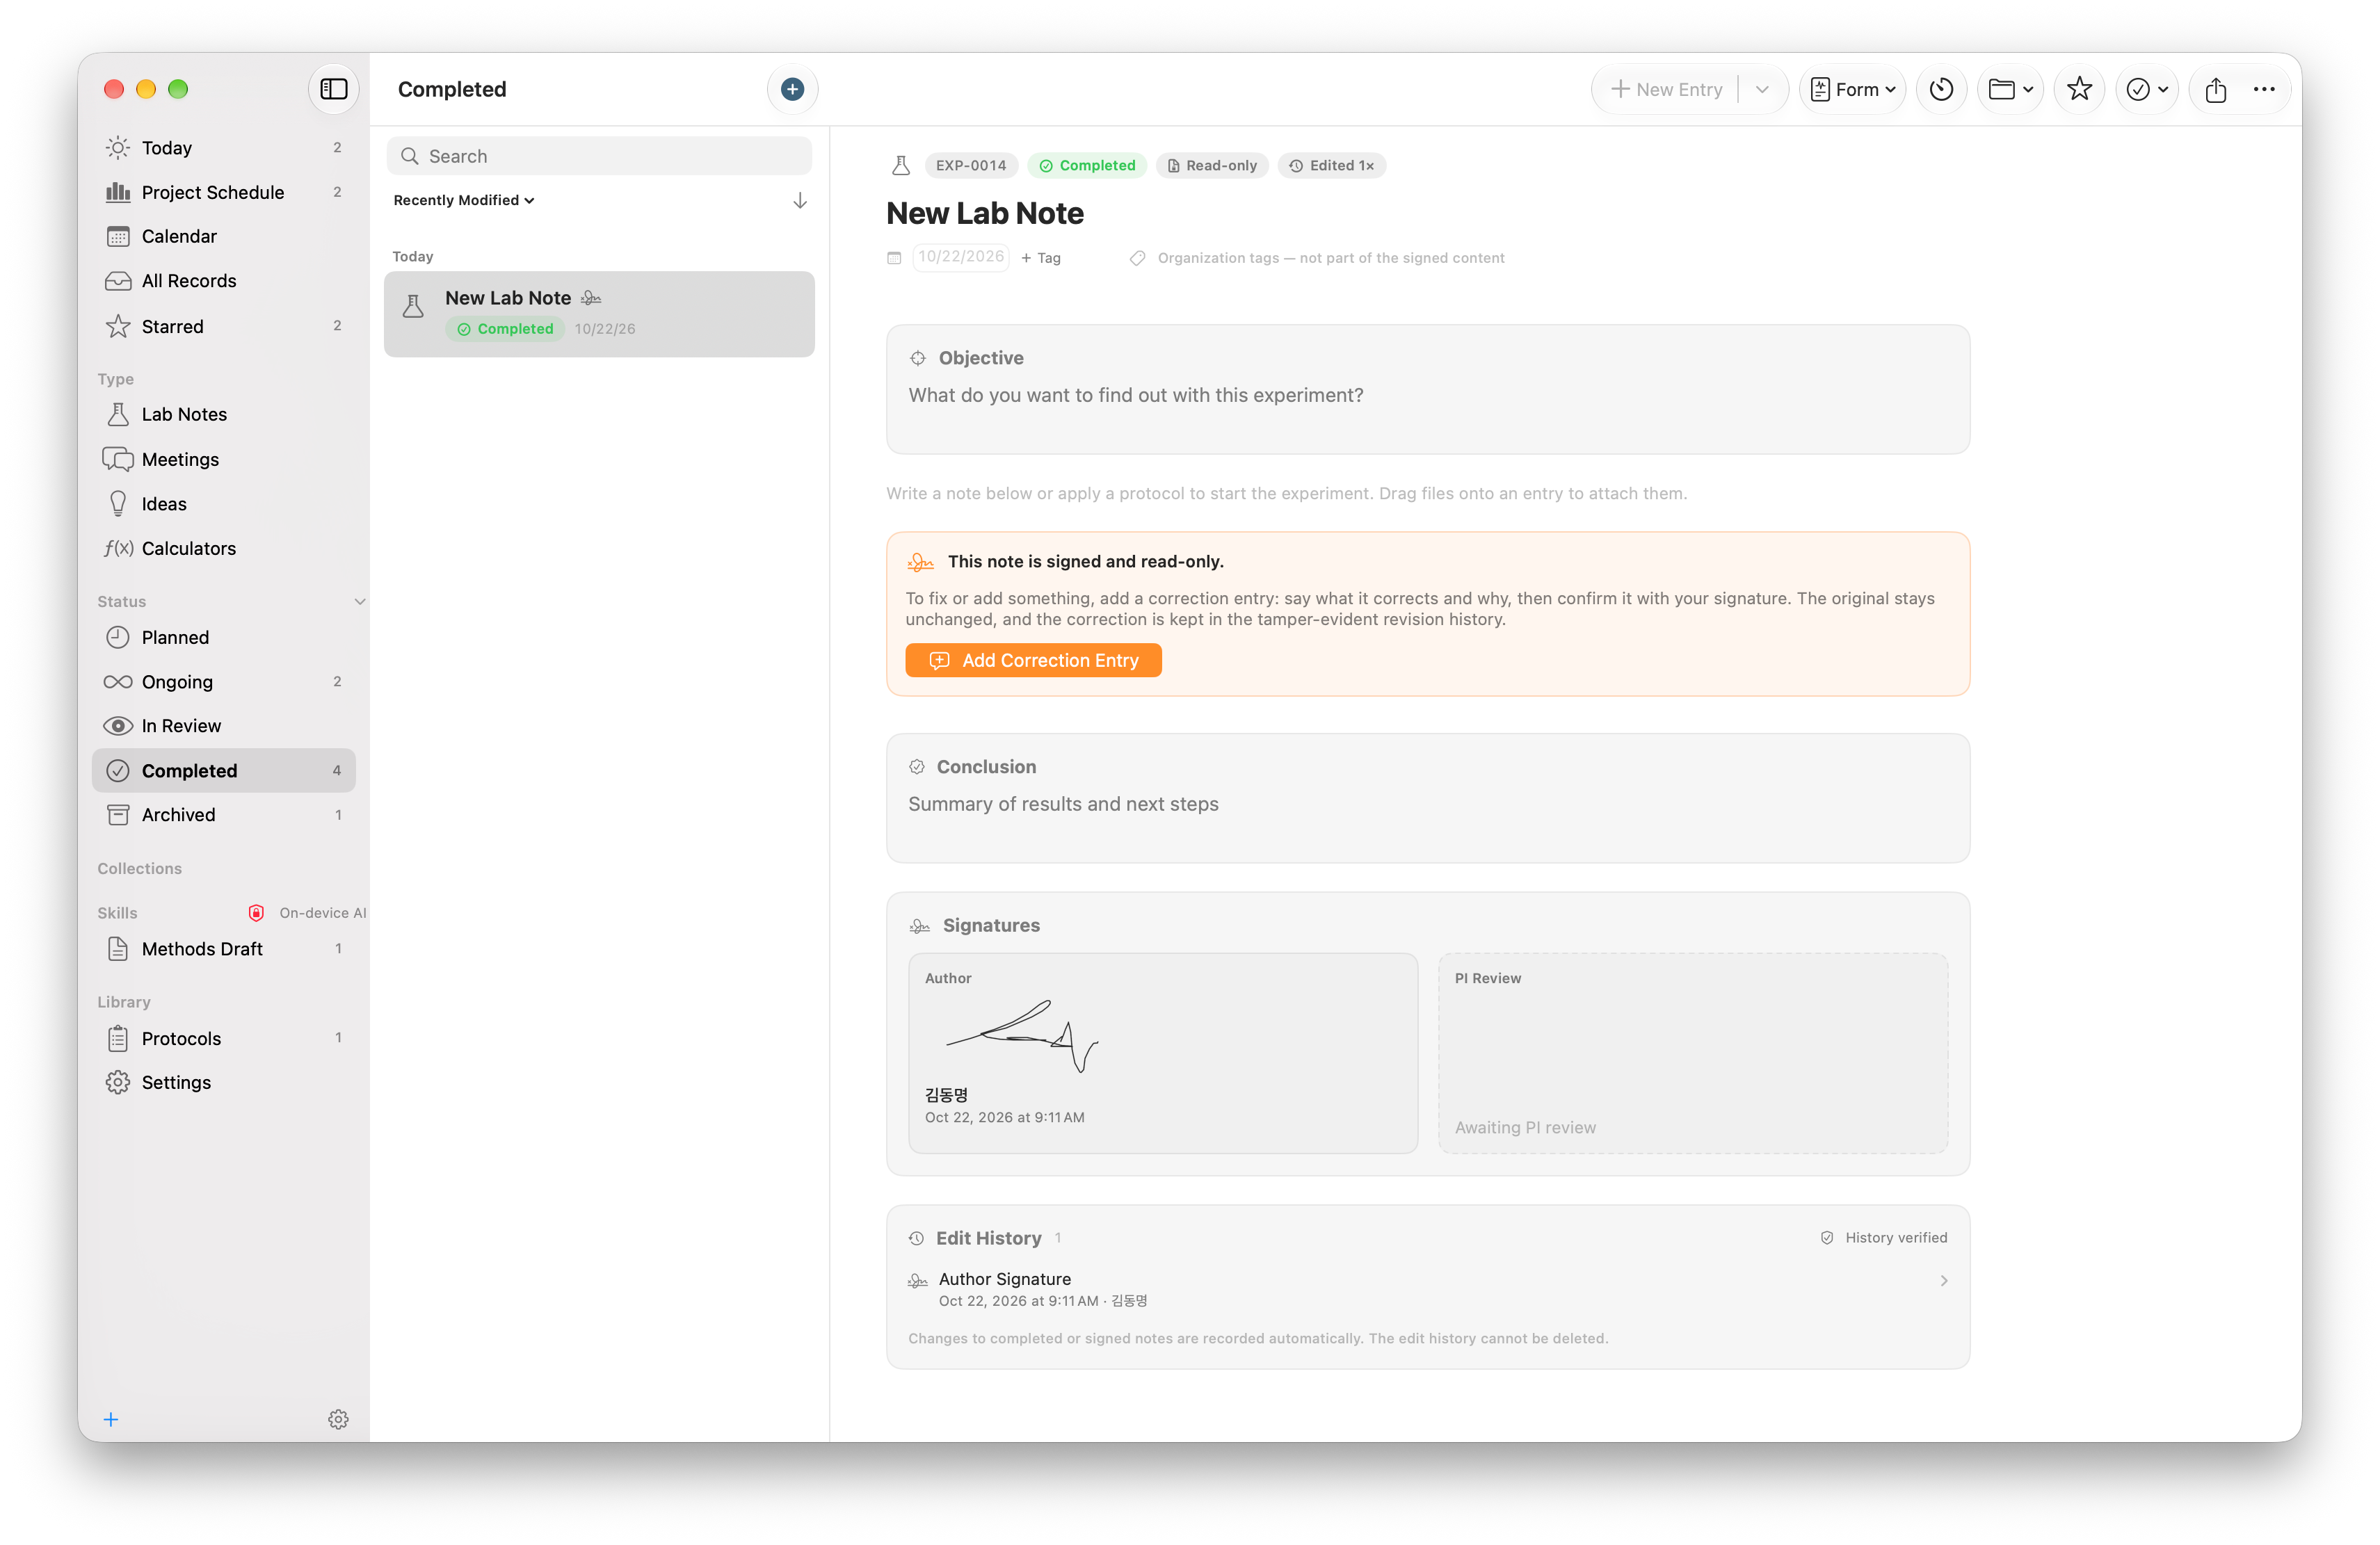The image size is (2380, 1545).
Task: Open the Form view dropdown
Action: [1853, 89]
